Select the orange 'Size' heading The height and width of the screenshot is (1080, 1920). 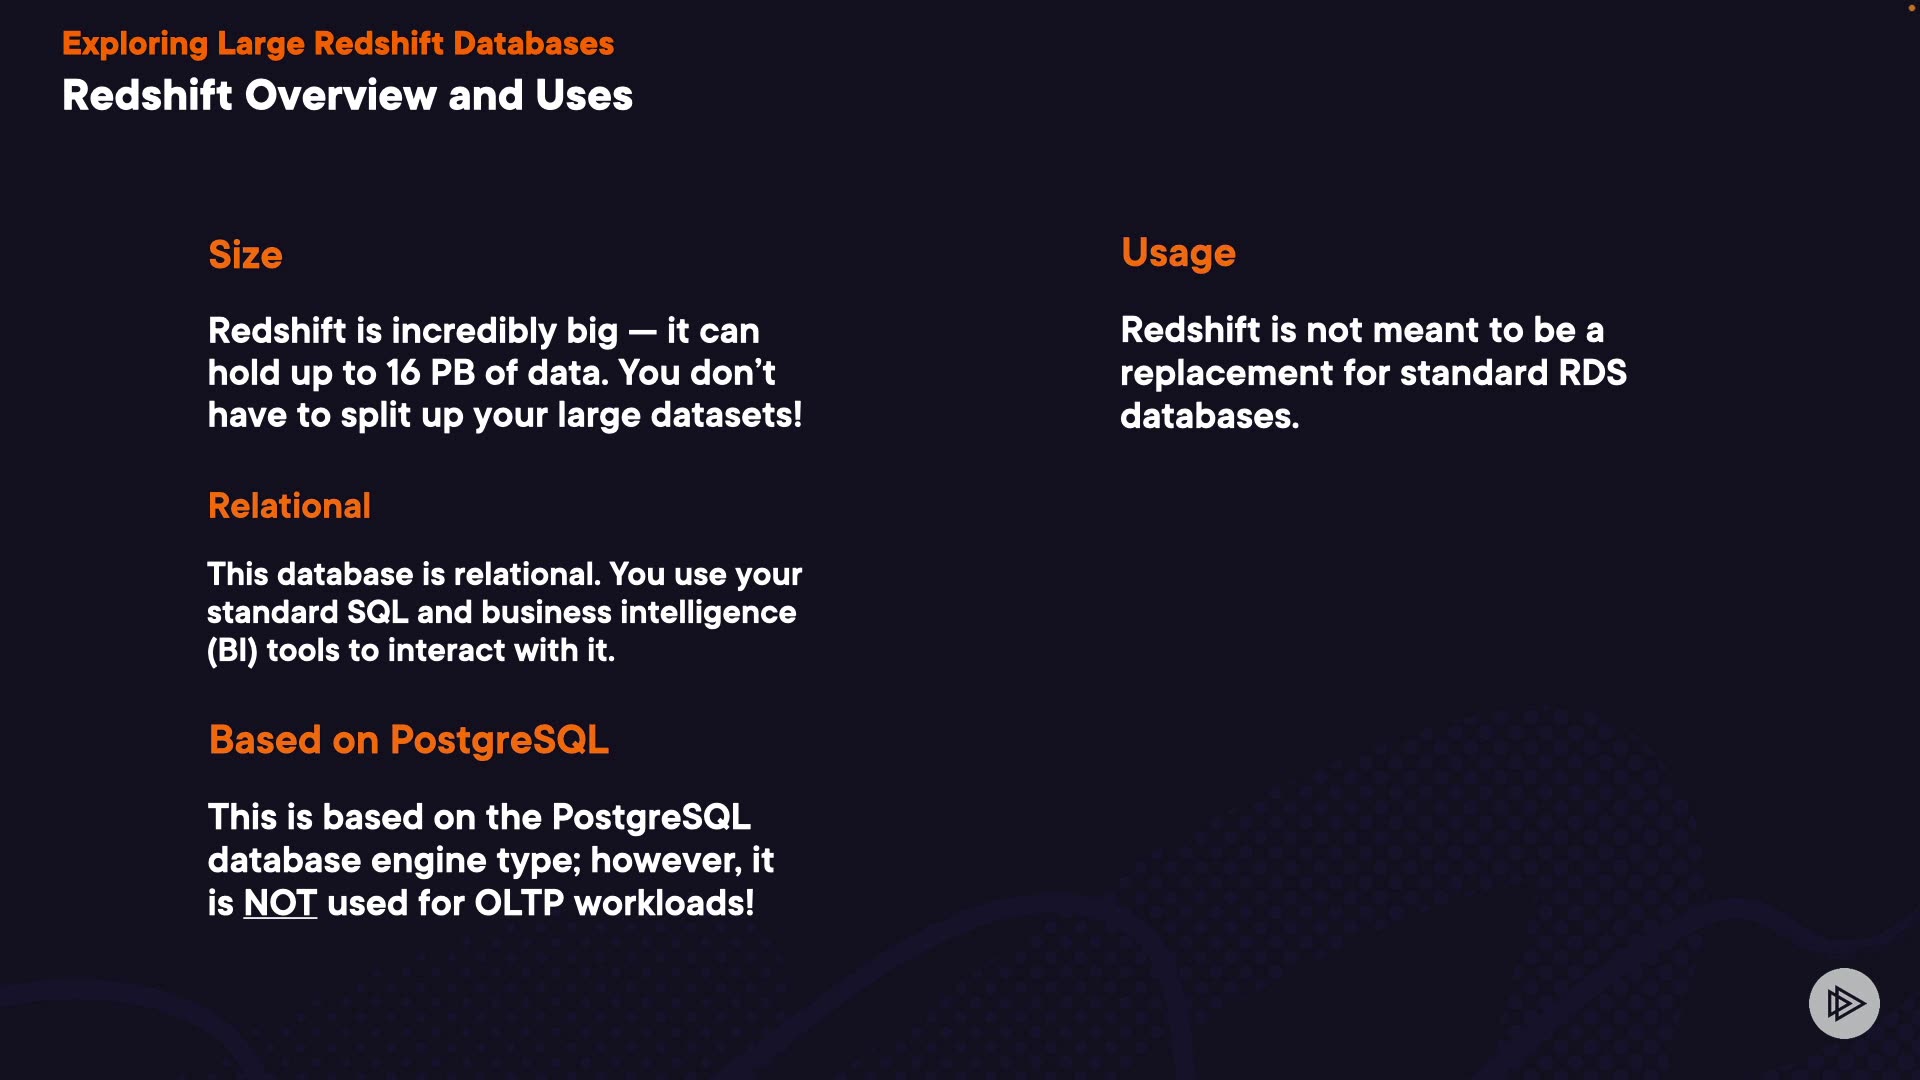[245, 255]
